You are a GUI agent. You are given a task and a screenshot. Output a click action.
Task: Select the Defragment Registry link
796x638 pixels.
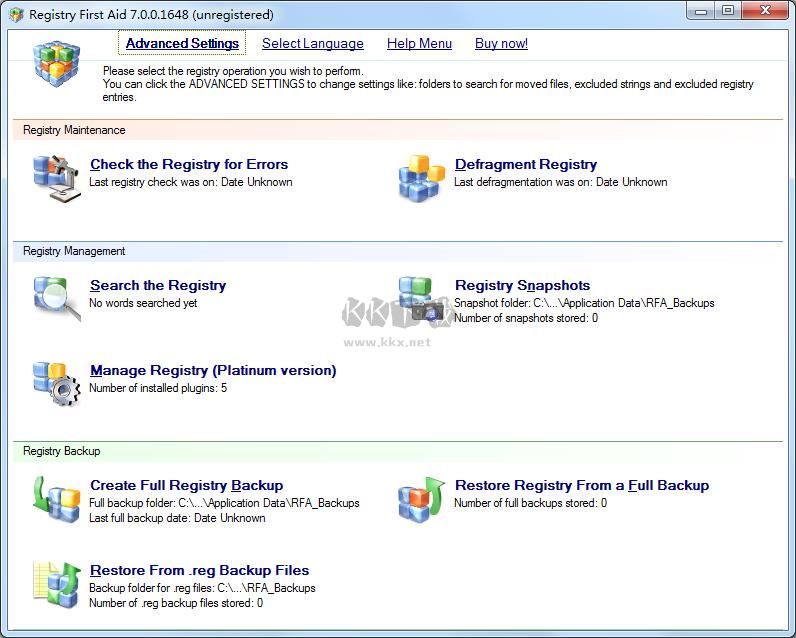[525, 164]
